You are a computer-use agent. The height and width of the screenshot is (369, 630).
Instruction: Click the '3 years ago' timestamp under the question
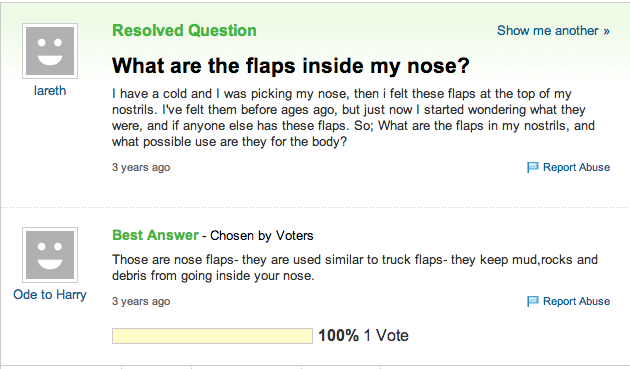coord(141,167)
